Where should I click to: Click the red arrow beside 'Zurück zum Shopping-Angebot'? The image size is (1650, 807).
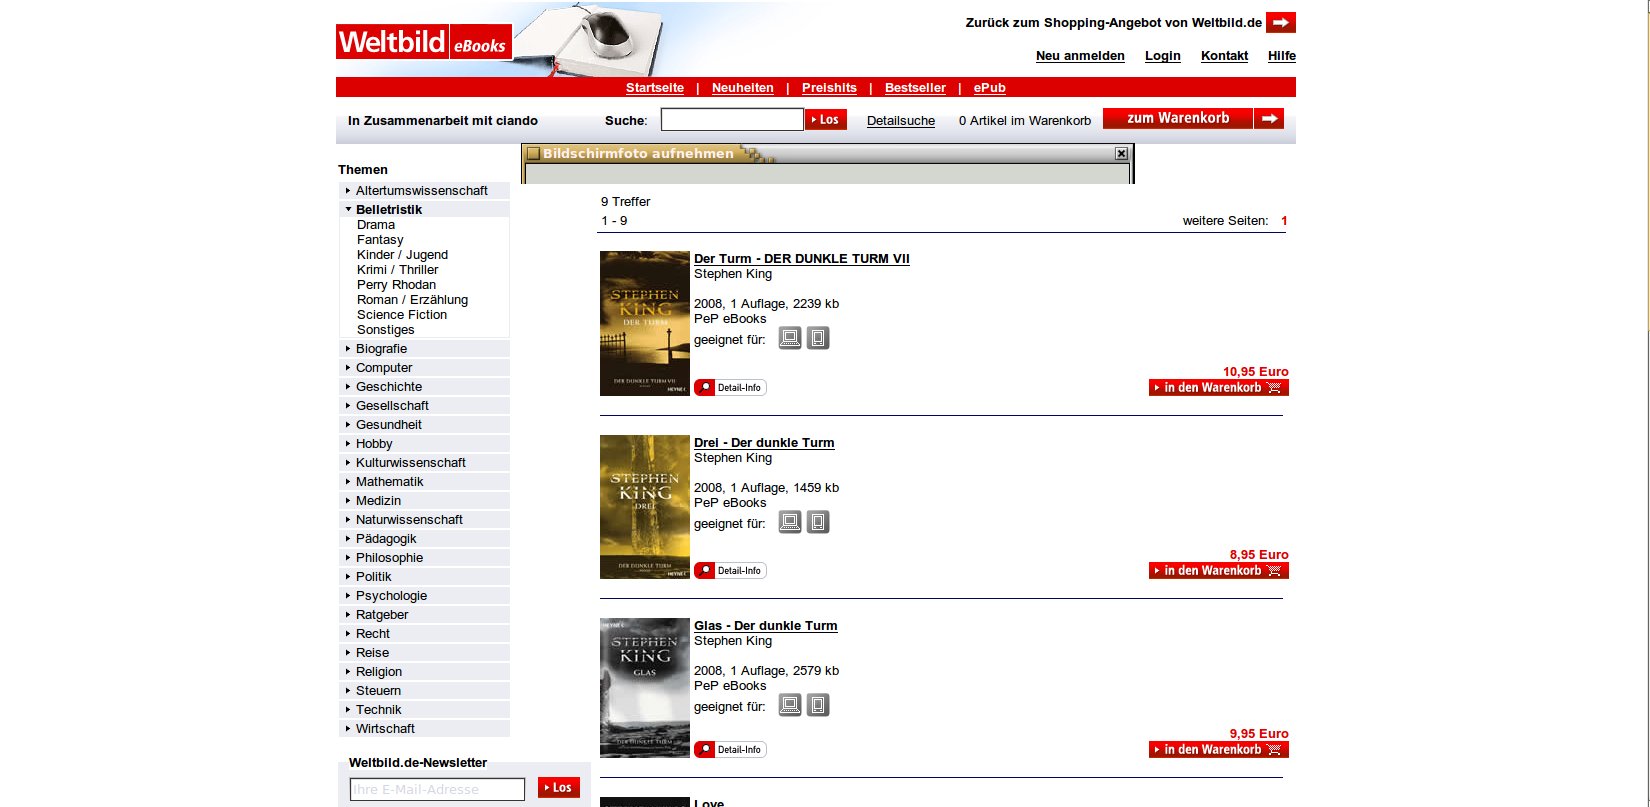(x=1281, y=22)
